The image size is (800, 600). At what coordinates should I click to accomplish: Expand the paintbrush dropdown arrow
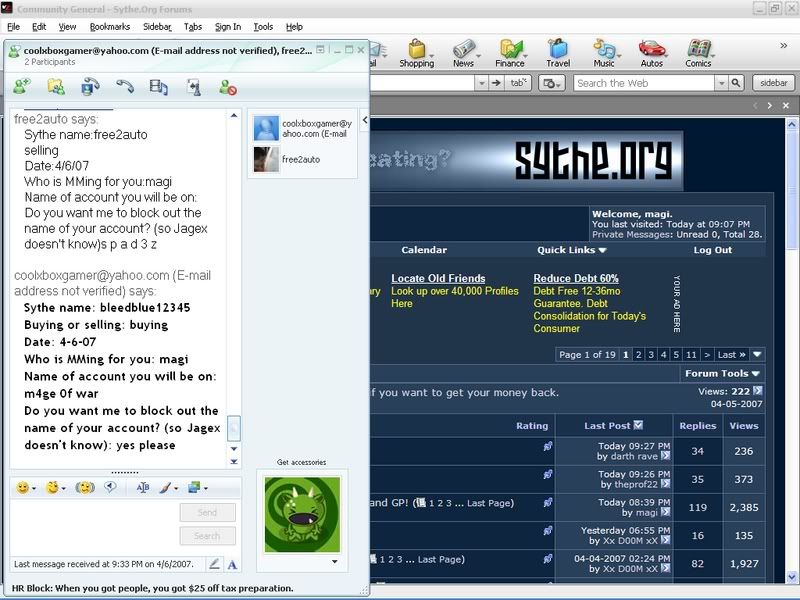176,489
